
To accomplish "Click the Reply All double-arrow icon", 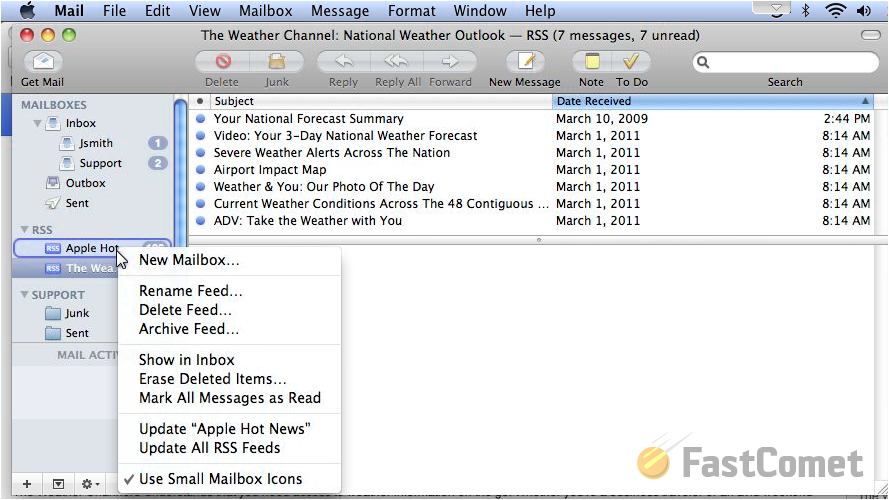I will (396, 61).
